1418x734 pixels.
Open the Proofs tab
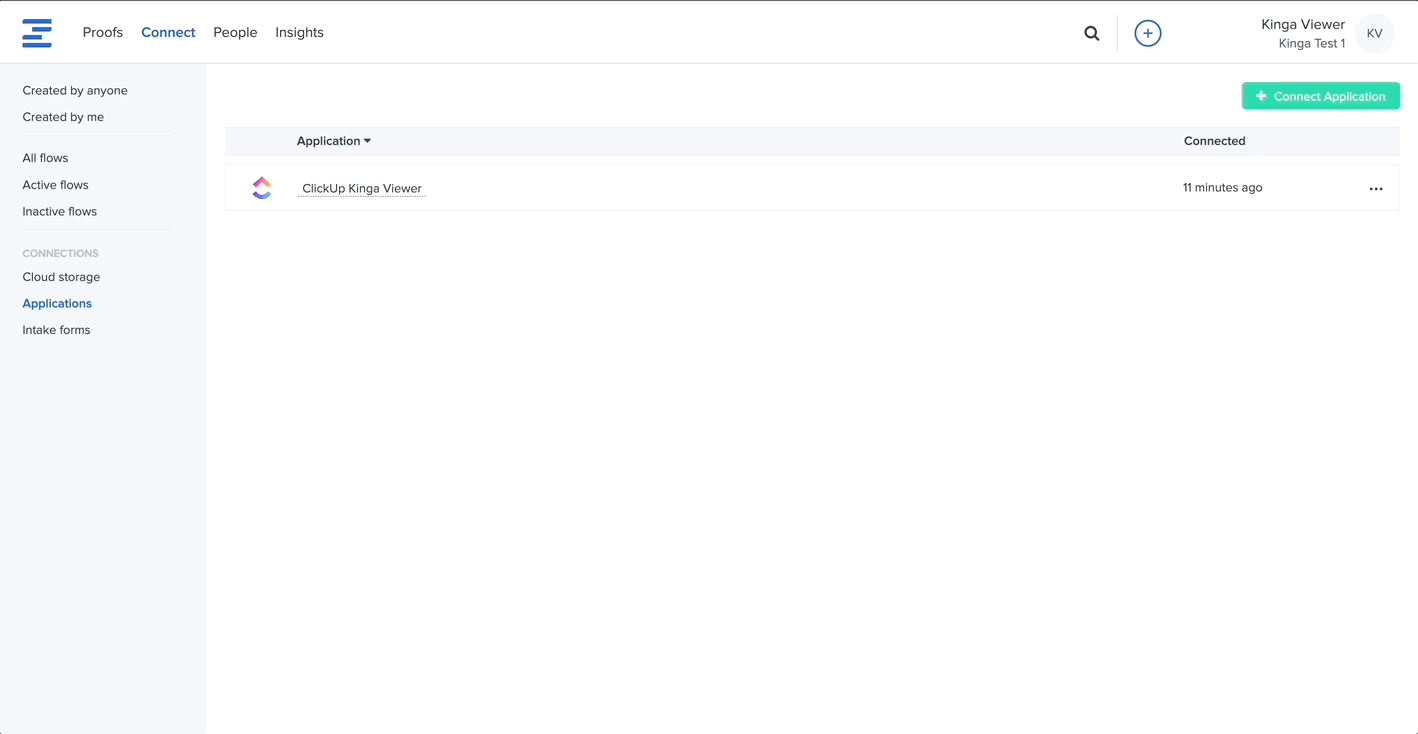pyautogui.click(x=102, y=32)
